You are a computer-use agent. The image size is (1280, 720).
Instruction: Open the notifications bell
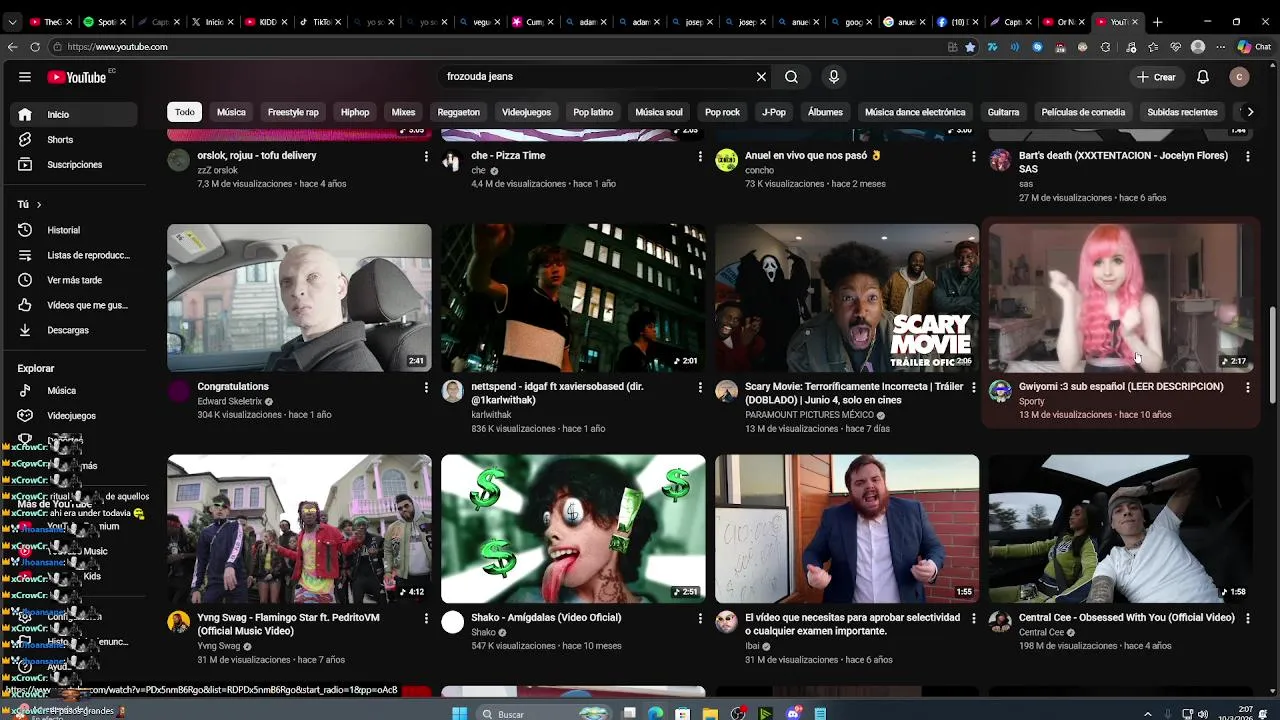(x=1203, y=77)
